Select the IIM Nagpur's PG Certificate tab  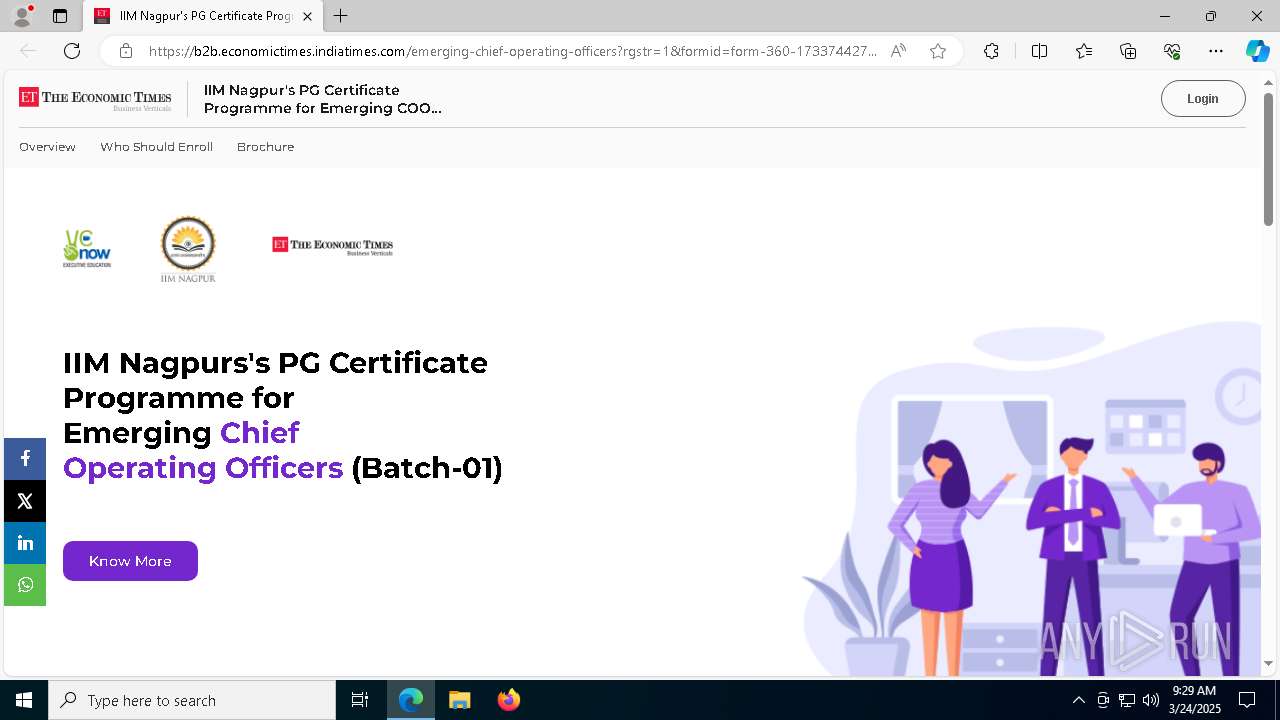[x=201, y=16]
